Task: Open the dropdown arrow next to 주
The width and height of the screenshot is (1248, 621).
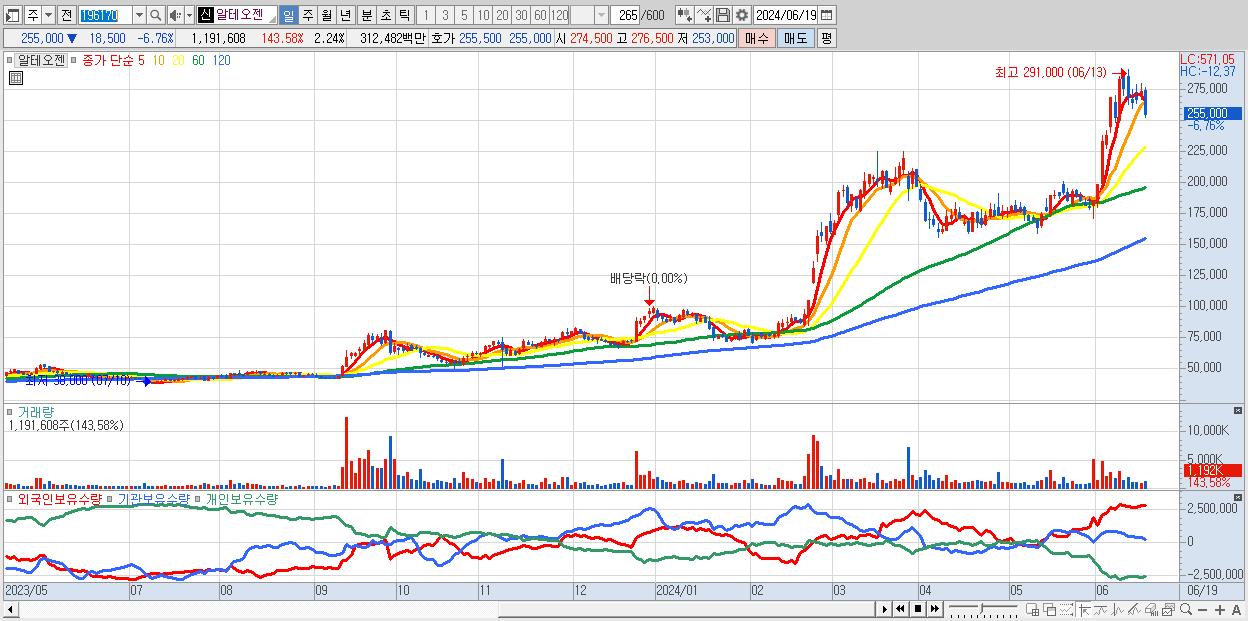Action: (48, 15)
